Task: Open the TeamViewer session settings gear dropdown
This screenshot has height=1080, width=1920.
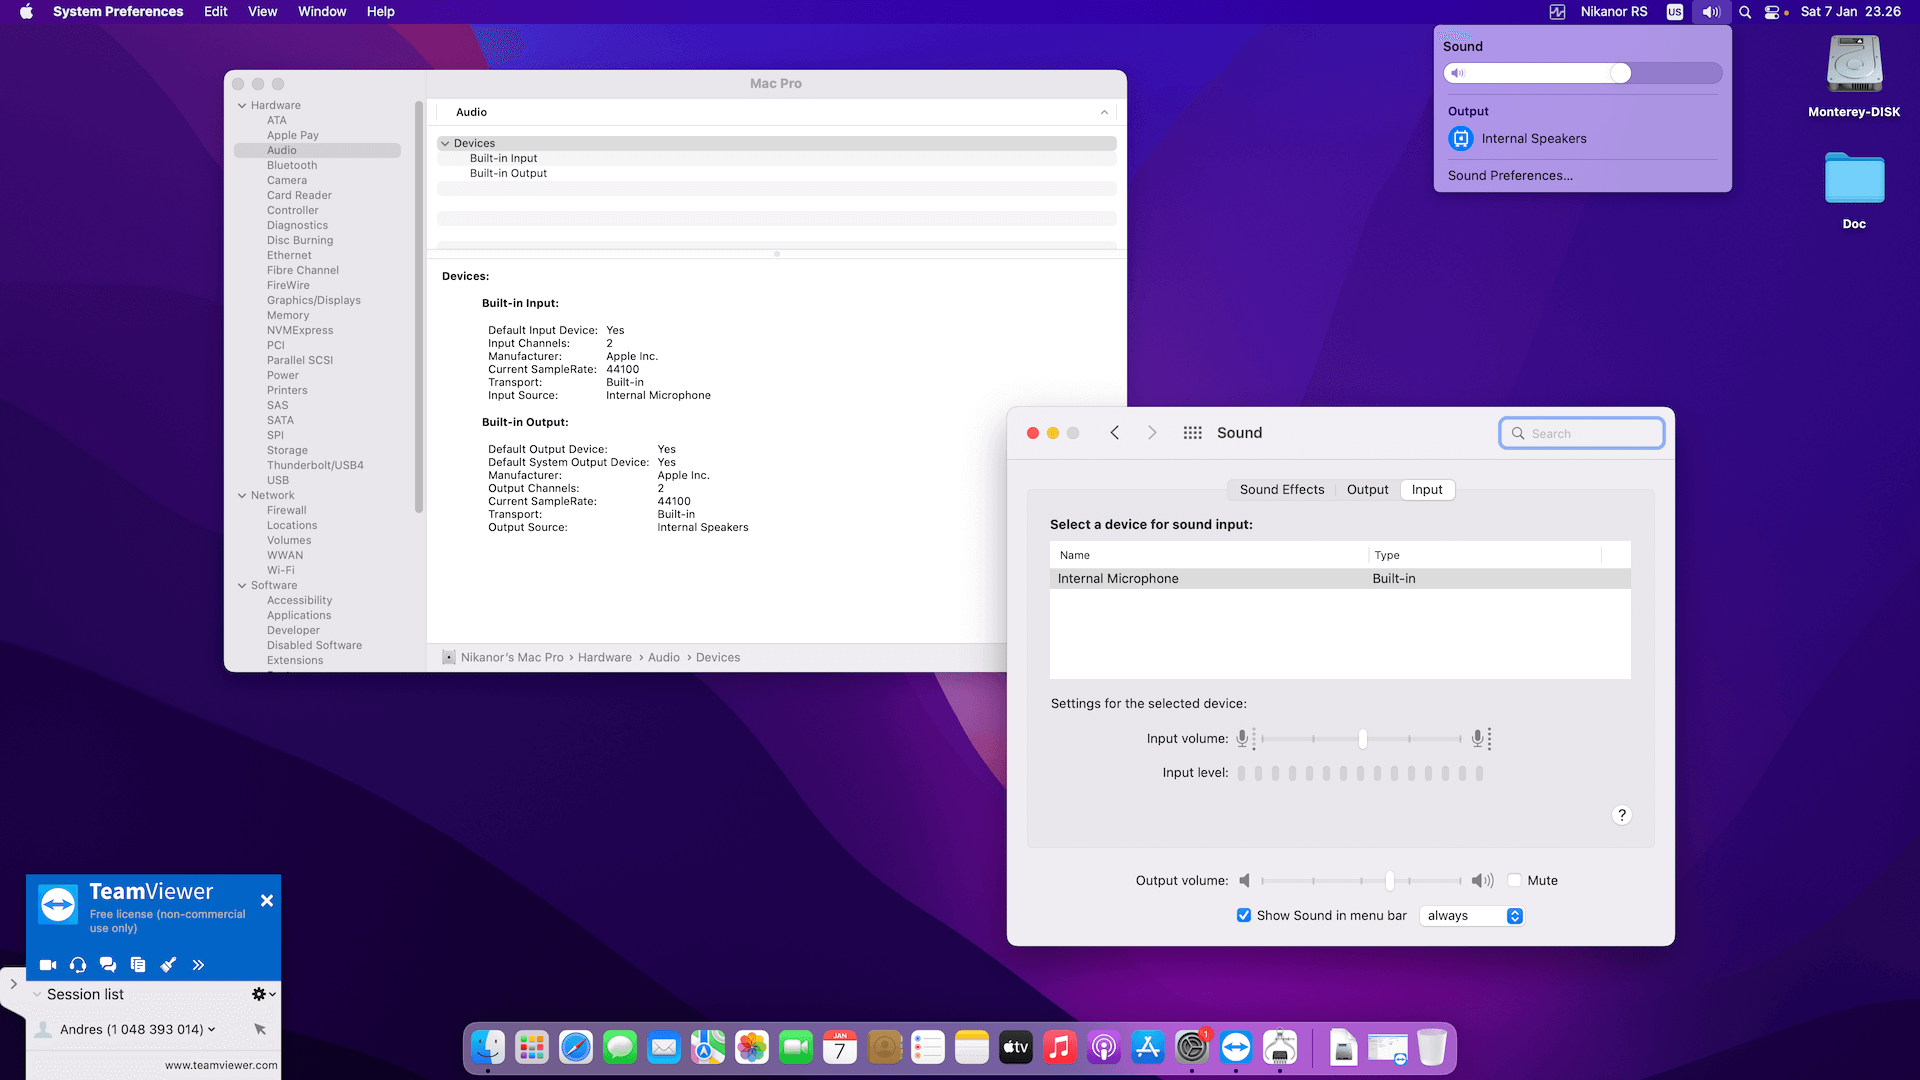Action: [x=263, y=994]
